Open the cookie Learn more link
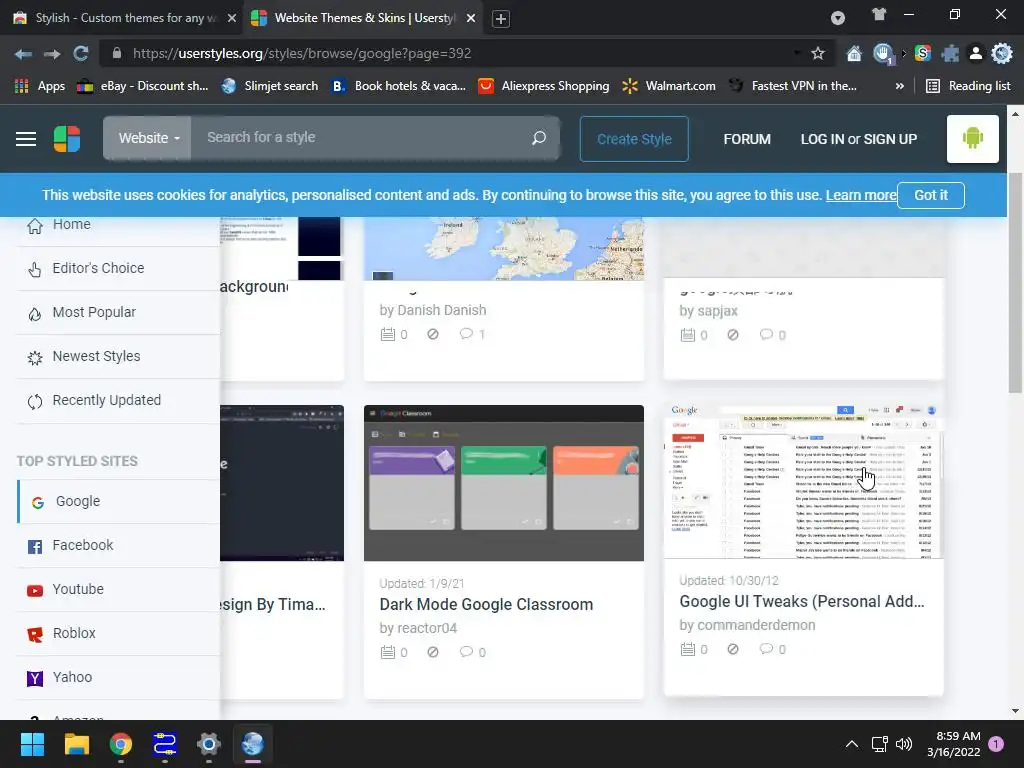This screenshot has height=768, width=1024. pos(861,195)
